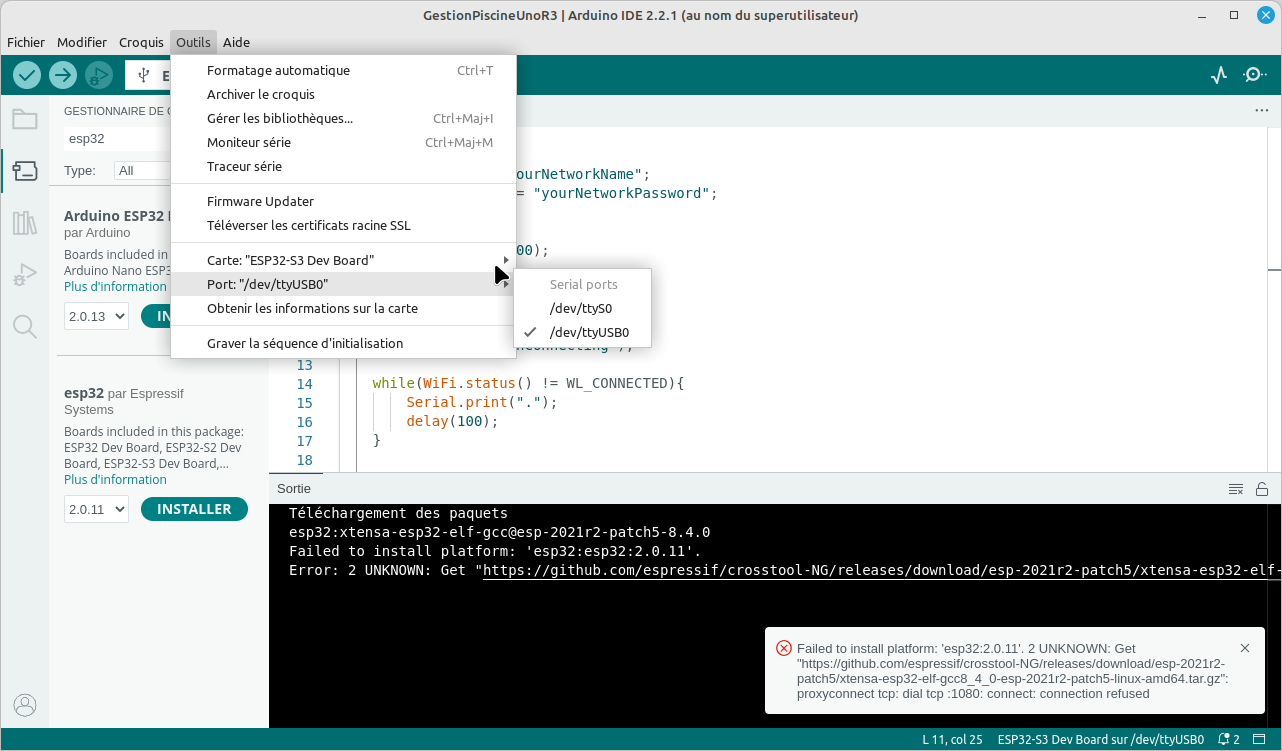
Task: Choose Obtenir les informations sur la carte
Action: click(x=343, y=309)
